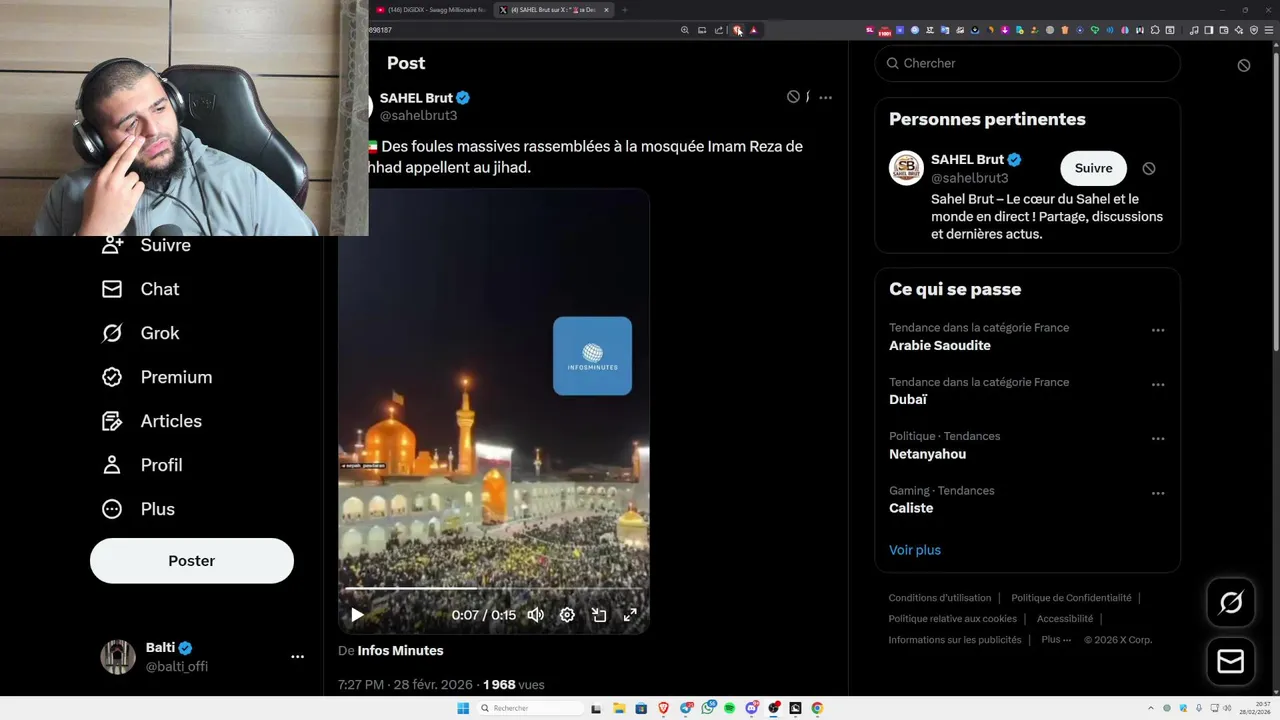Image resolution: width=1280 pixels, height=720 pixels.
Task: Click the zoom magnifier icon in address bar
Action: (685, 30)
